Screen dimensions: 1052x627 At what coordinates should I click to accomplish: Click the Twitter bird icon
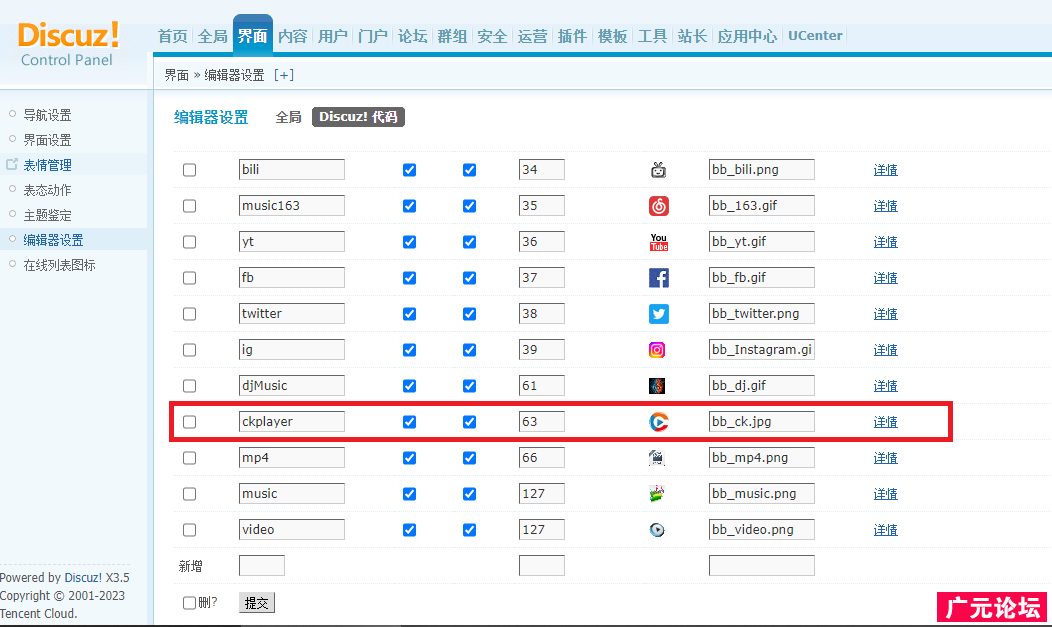pyautogui.click(x=658, y=314)
